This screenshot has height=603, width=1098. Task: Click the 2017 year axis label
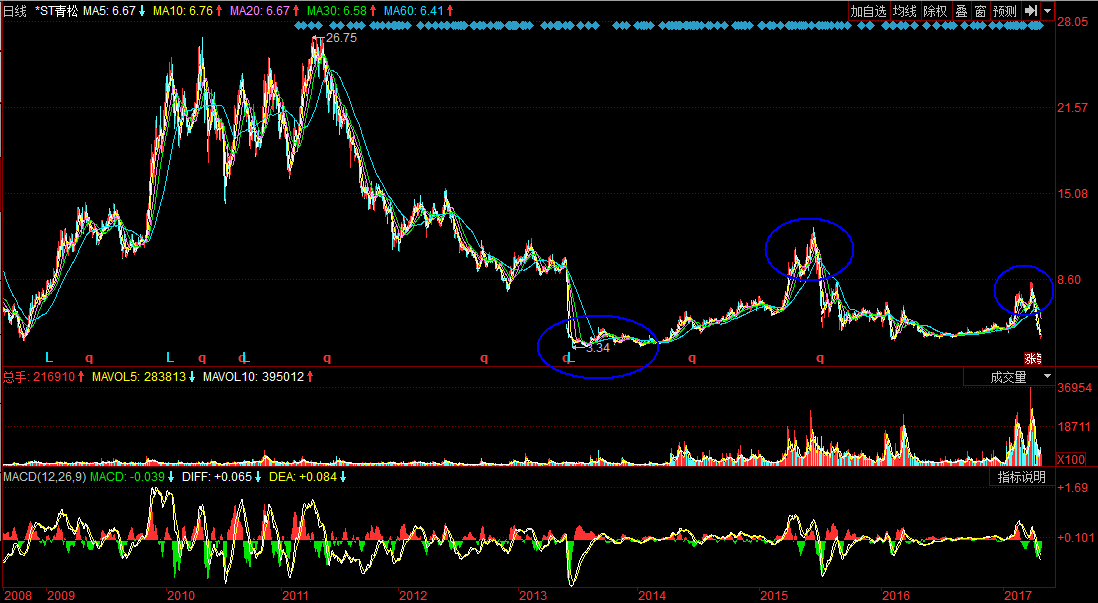pos(1016,595)
